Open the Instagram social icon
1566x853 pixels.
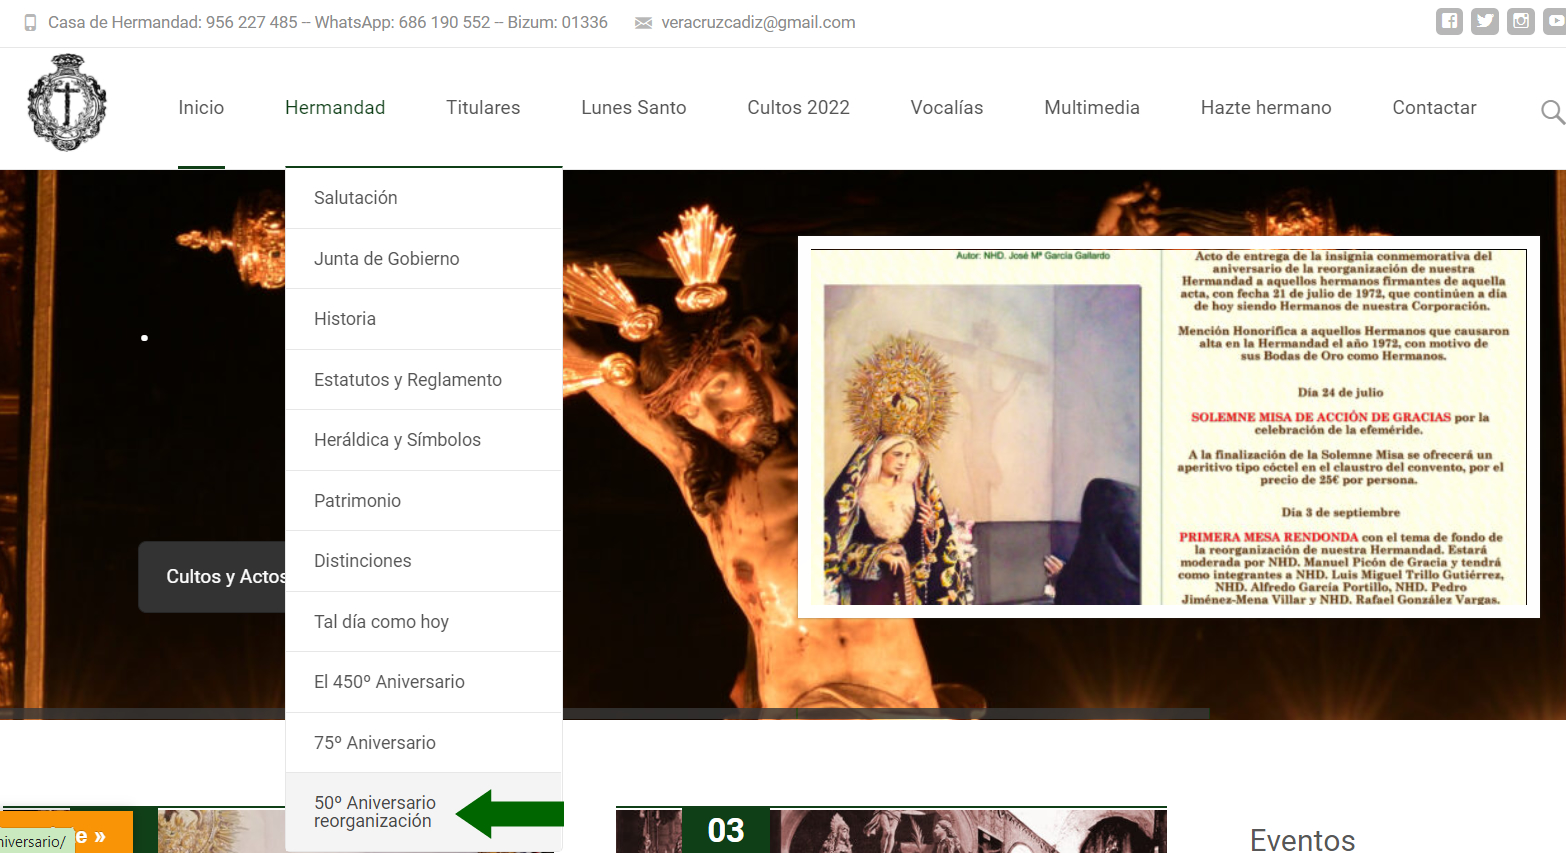point(1521,21)
